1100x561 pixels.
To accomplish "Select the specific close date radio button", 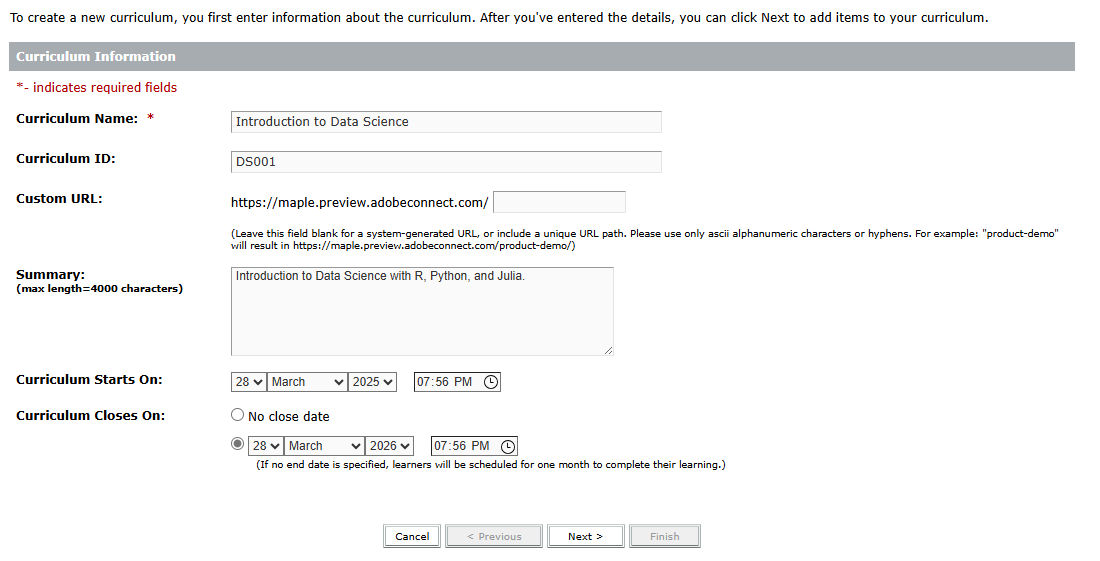I will 237,445.
